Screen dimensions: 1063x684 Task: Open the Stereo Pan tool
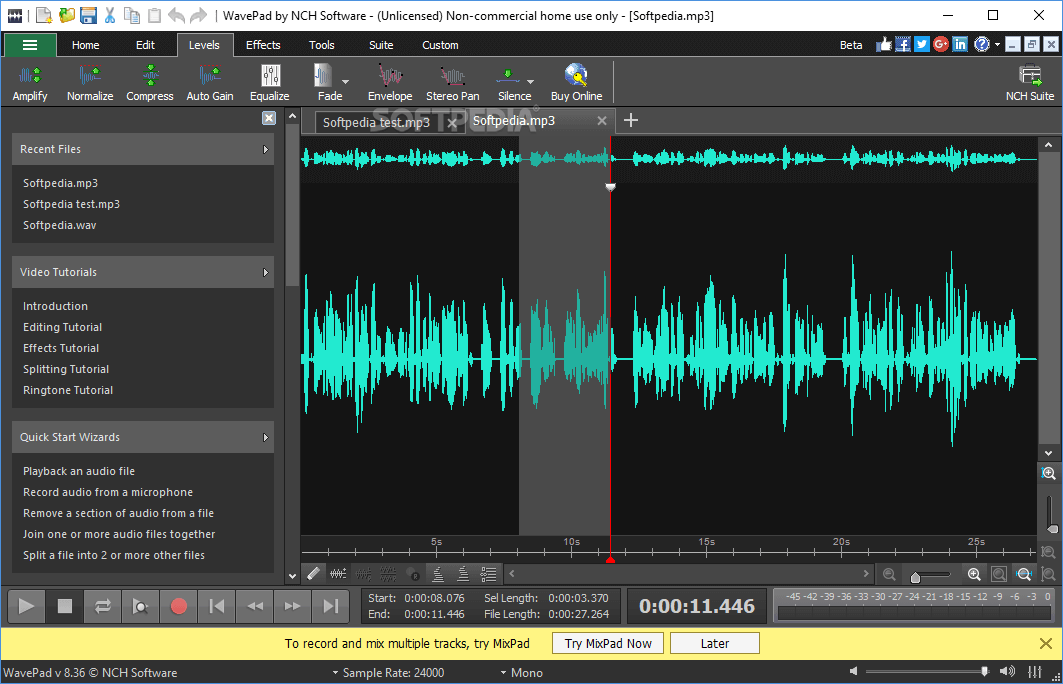click(x=452, y=83)
